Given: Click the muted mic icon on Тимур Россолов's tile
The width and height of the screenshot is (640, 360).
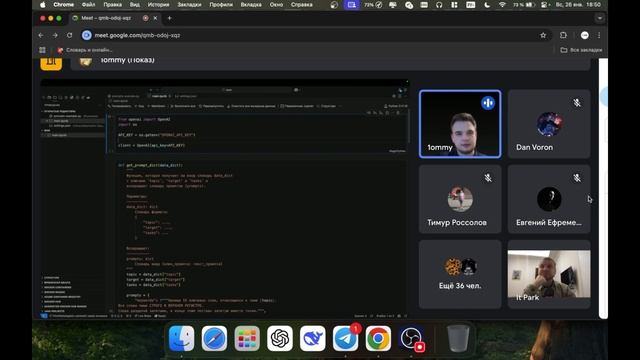Looking at the screenshot, I should coord(488,178).
